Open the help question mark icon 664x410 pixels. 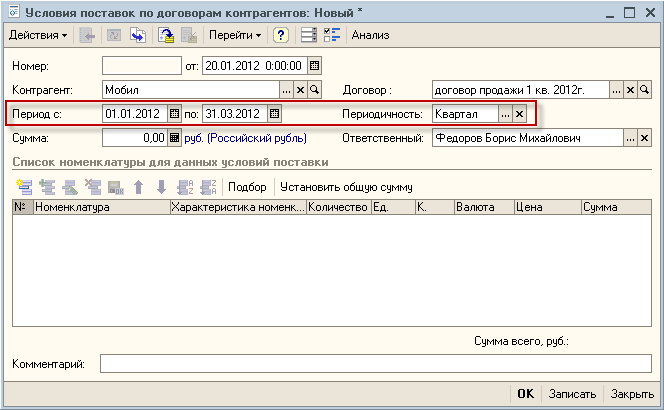(x=280, y=35)
